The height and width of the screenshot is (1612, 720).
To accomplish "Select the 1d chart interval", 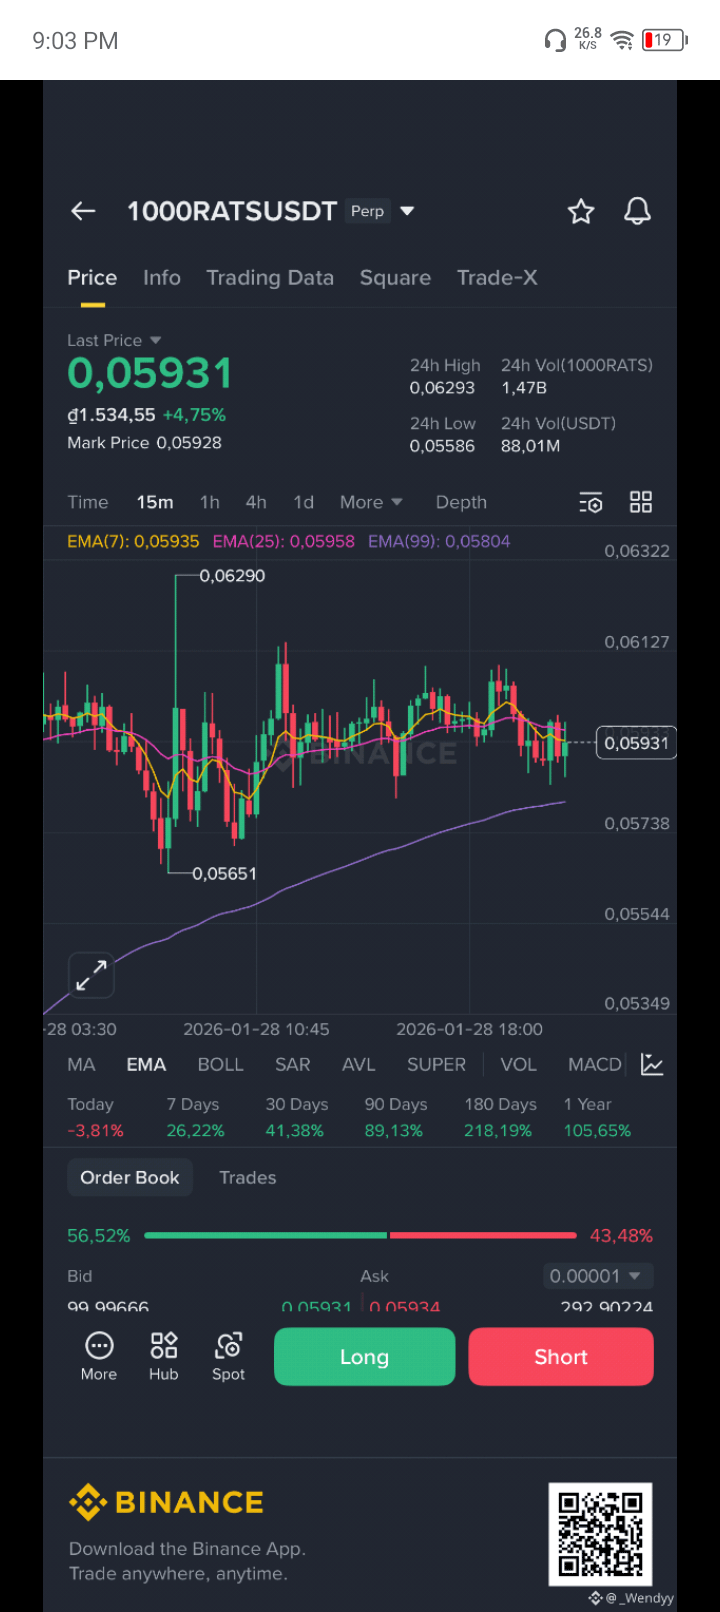I will point(303,502).
